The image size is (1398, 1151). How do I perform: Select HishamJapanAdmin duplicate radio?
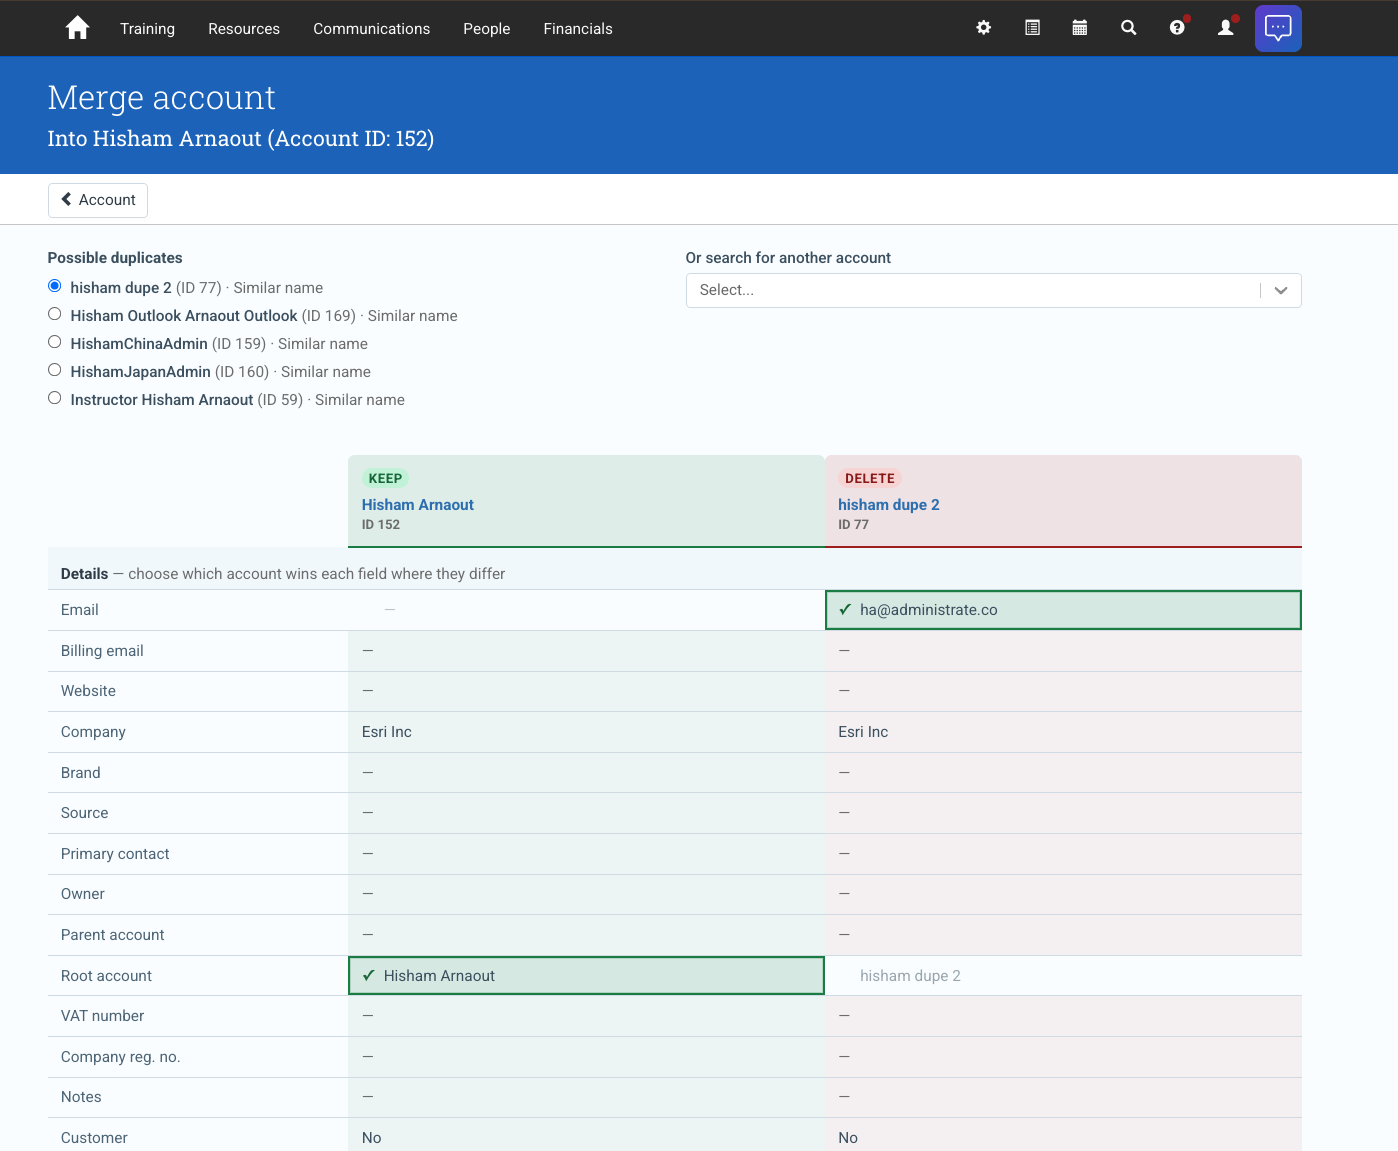tap(55, 370)
